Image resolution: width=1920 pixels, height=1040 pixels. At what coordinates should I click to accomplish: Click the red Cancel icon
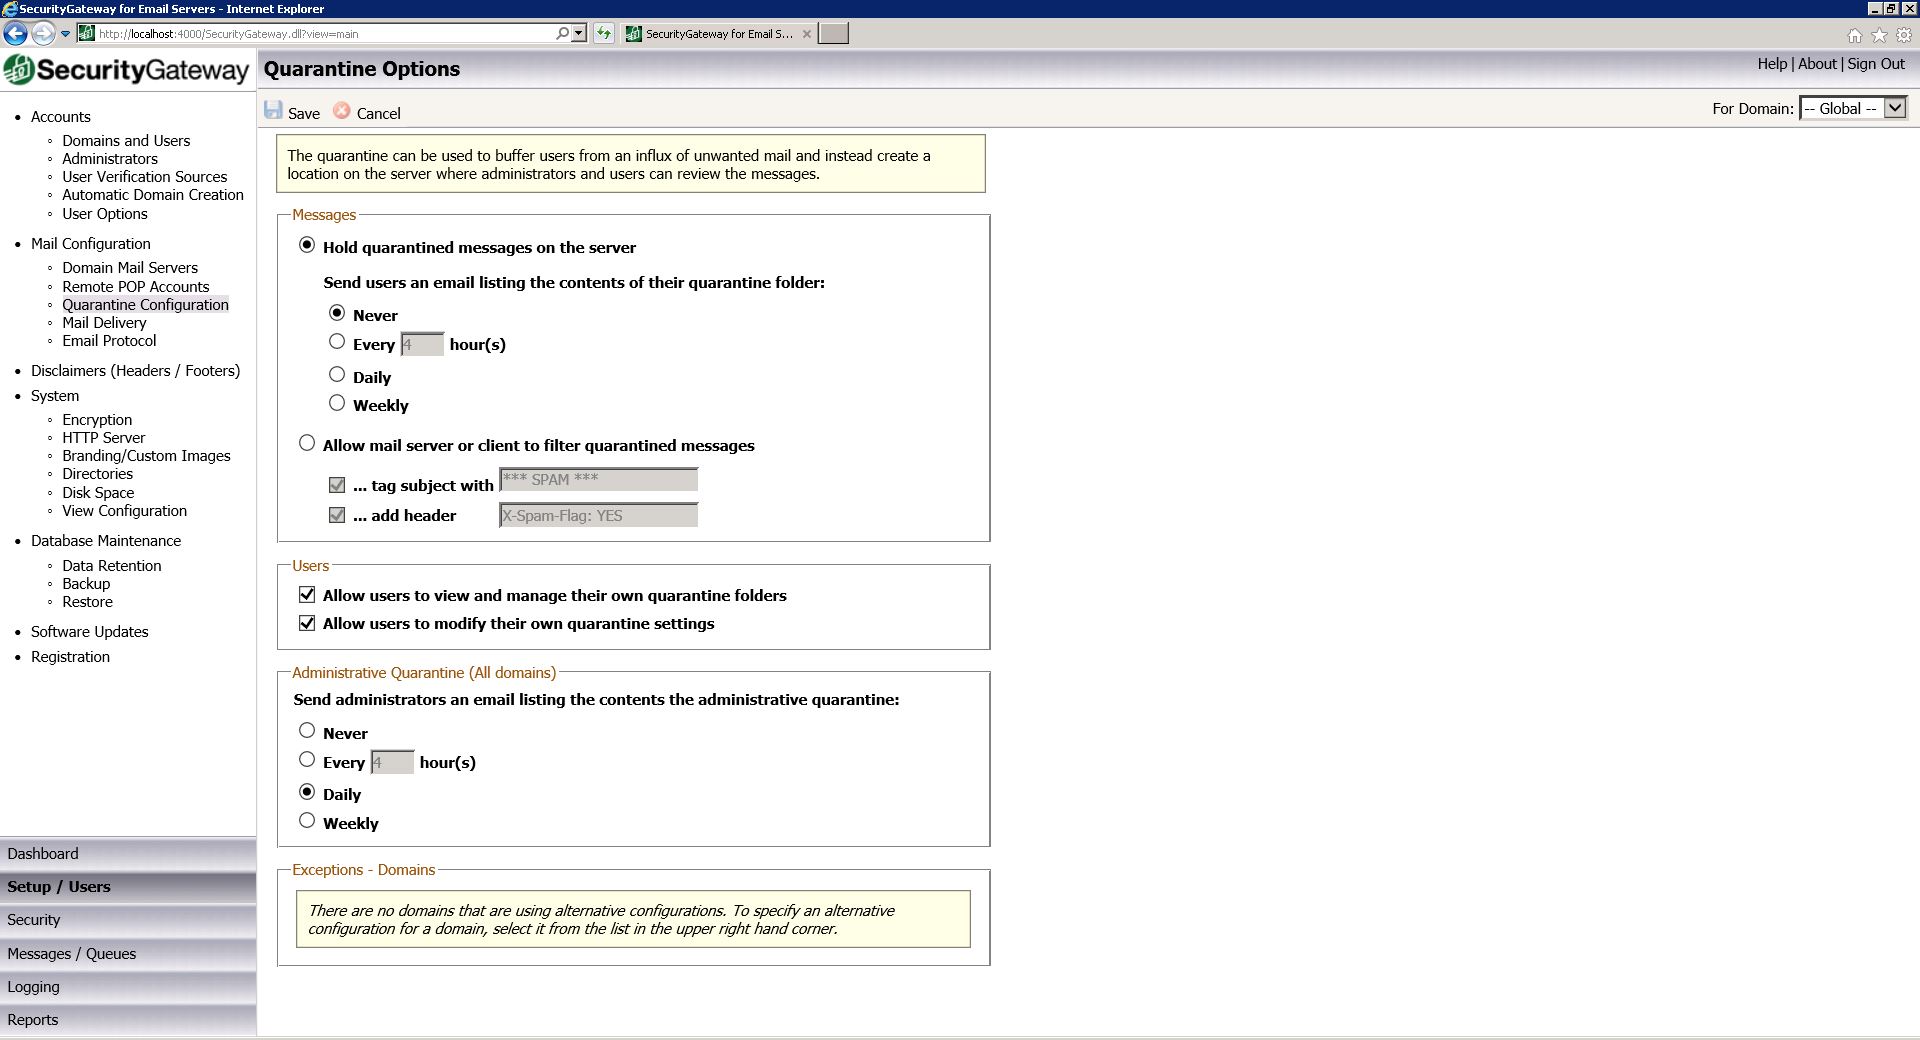coord(342,111)
